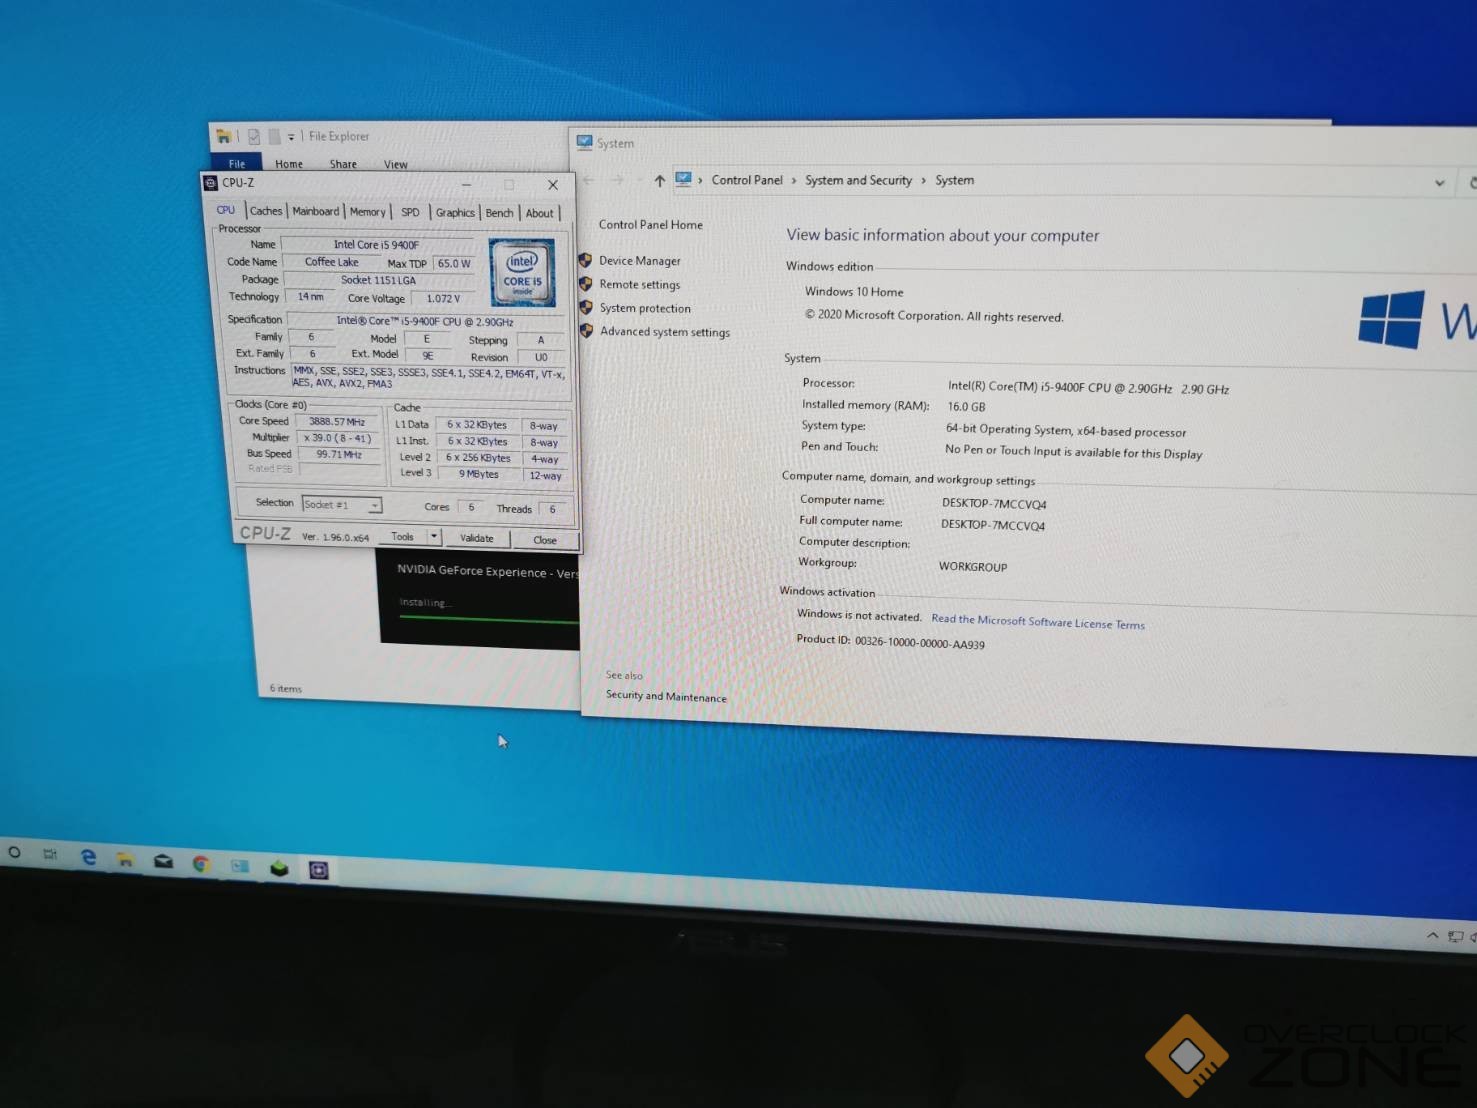This screenshot has height=1108, width=1477.
Task: Click the Core Speed value 3888.57 MHz
Action: click(337, 422)
